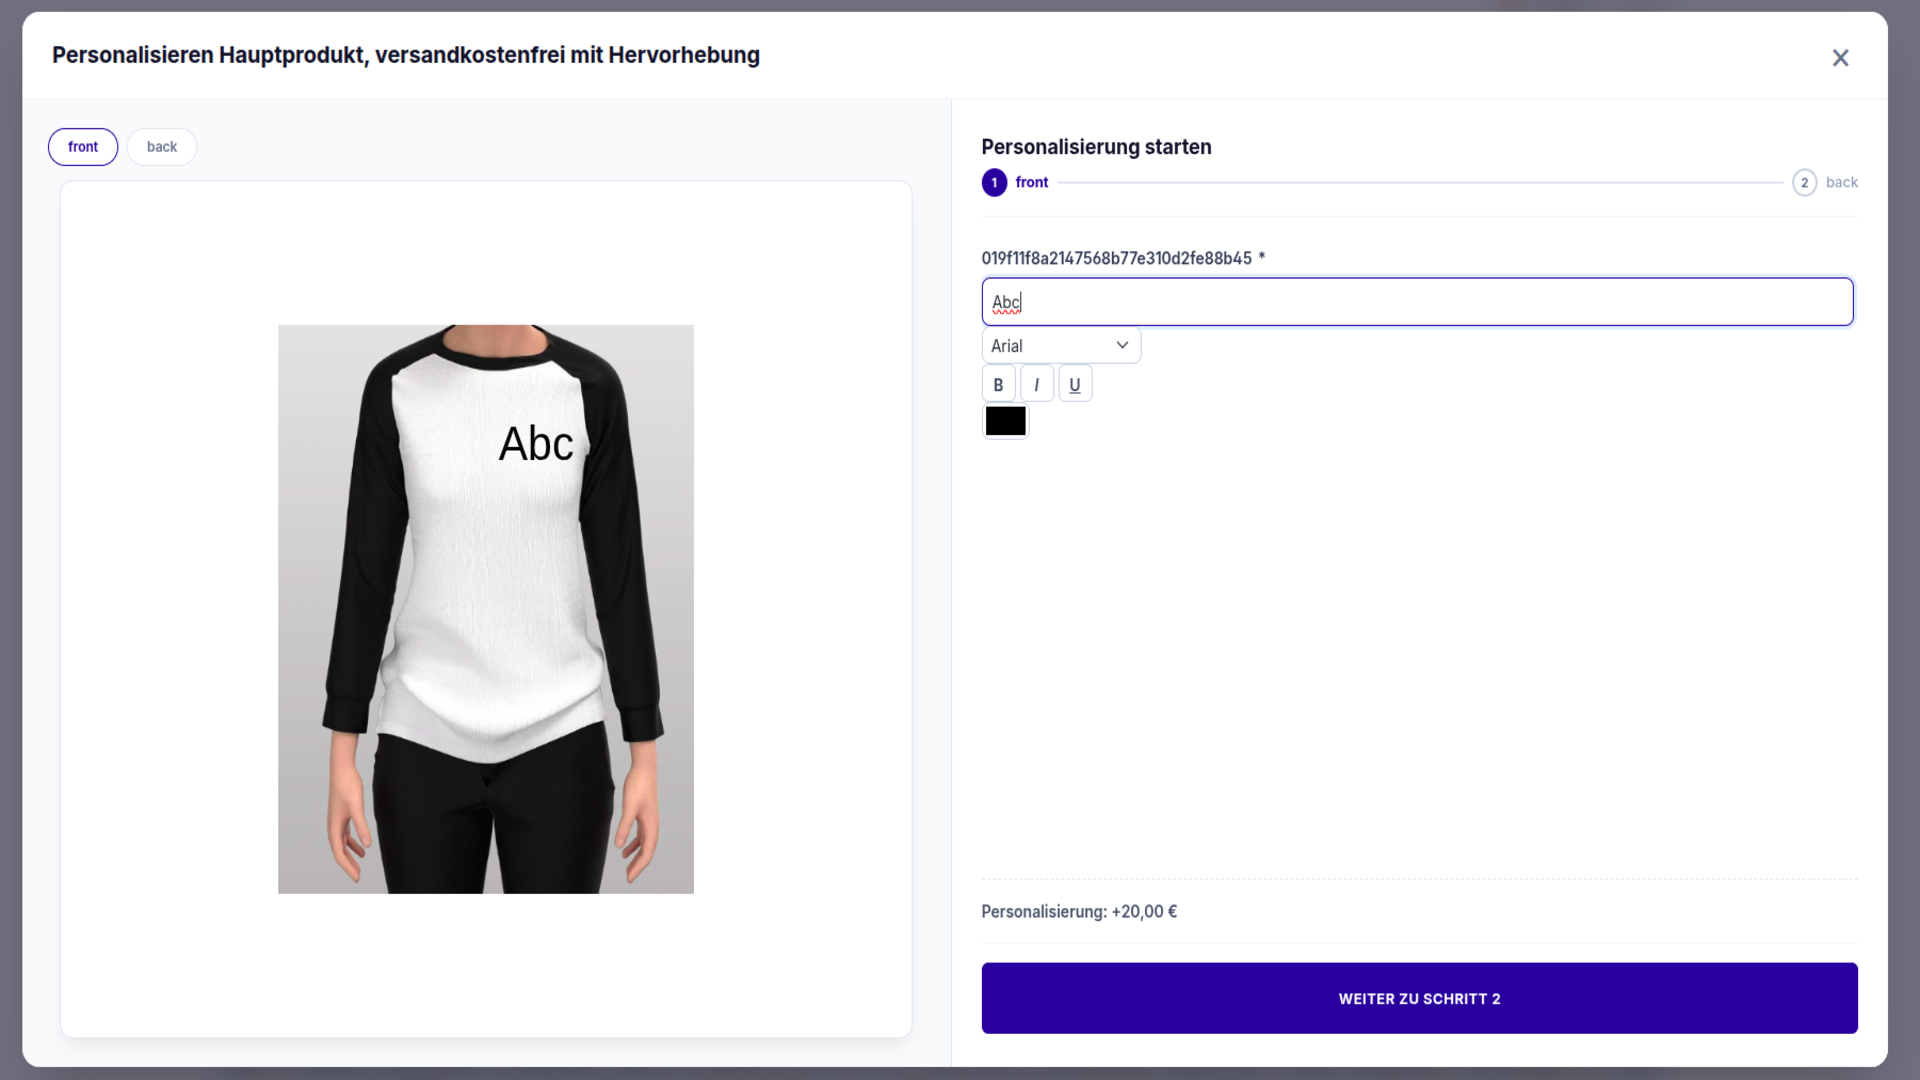The height and width of the screenshot is (1080, 1920).
Task: Switch to the back view pill tab
Action: click(x=162, y=147)
